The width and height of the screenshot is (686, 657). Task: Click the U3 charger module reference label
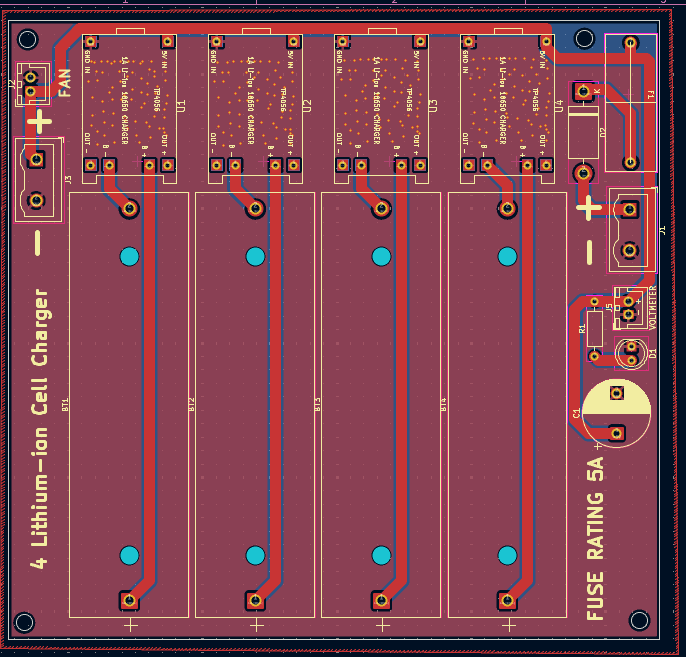pyautogui.click(x=433, y=105)
